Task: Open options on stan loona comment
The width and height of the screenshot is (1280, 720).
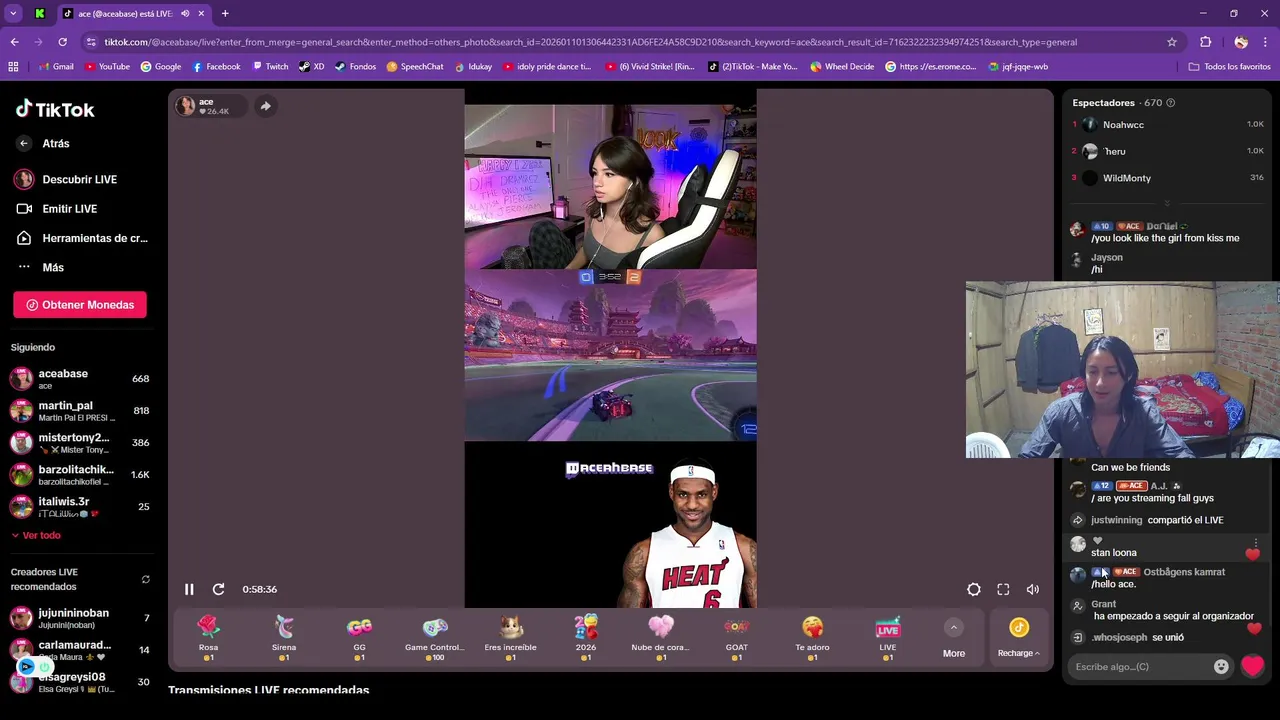Action: [x=1256, y=543]
